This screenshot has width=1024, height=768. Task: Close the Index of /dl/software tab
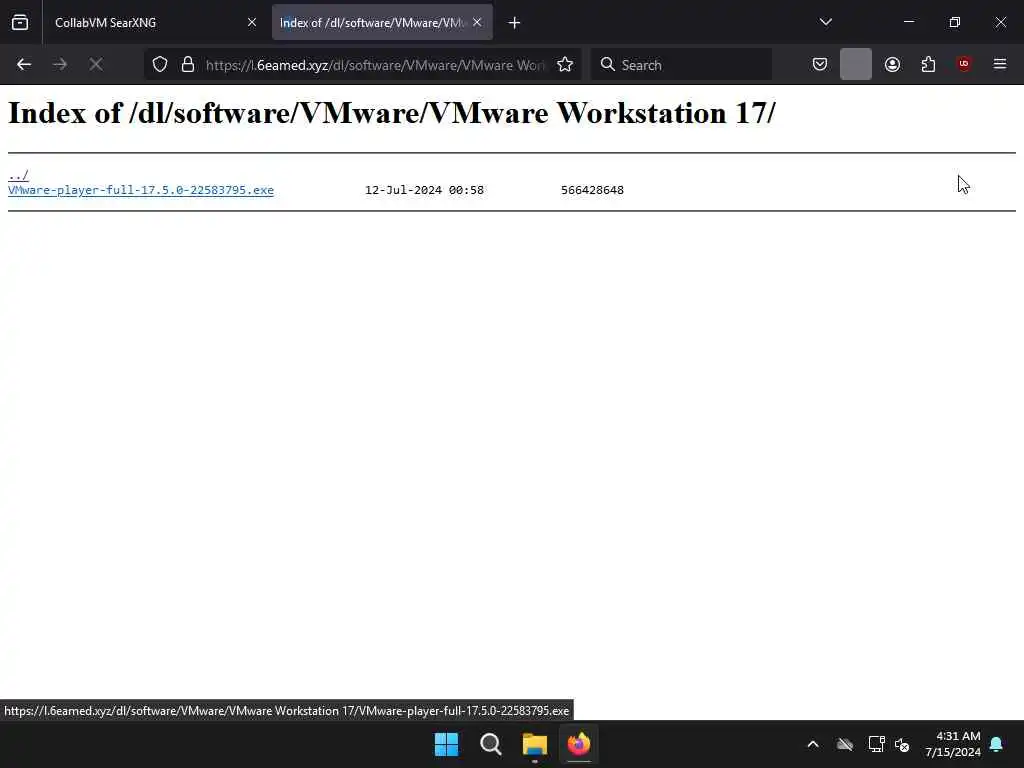pos(477,22)
